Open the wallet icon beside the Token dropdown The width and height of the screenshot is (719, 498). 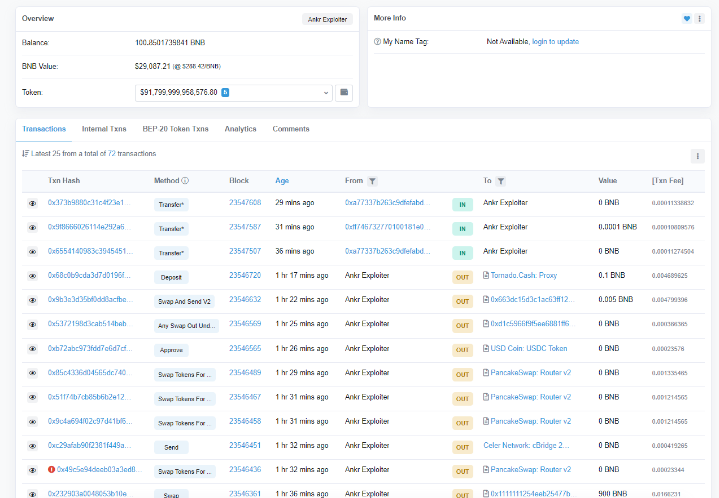(344, 92)
